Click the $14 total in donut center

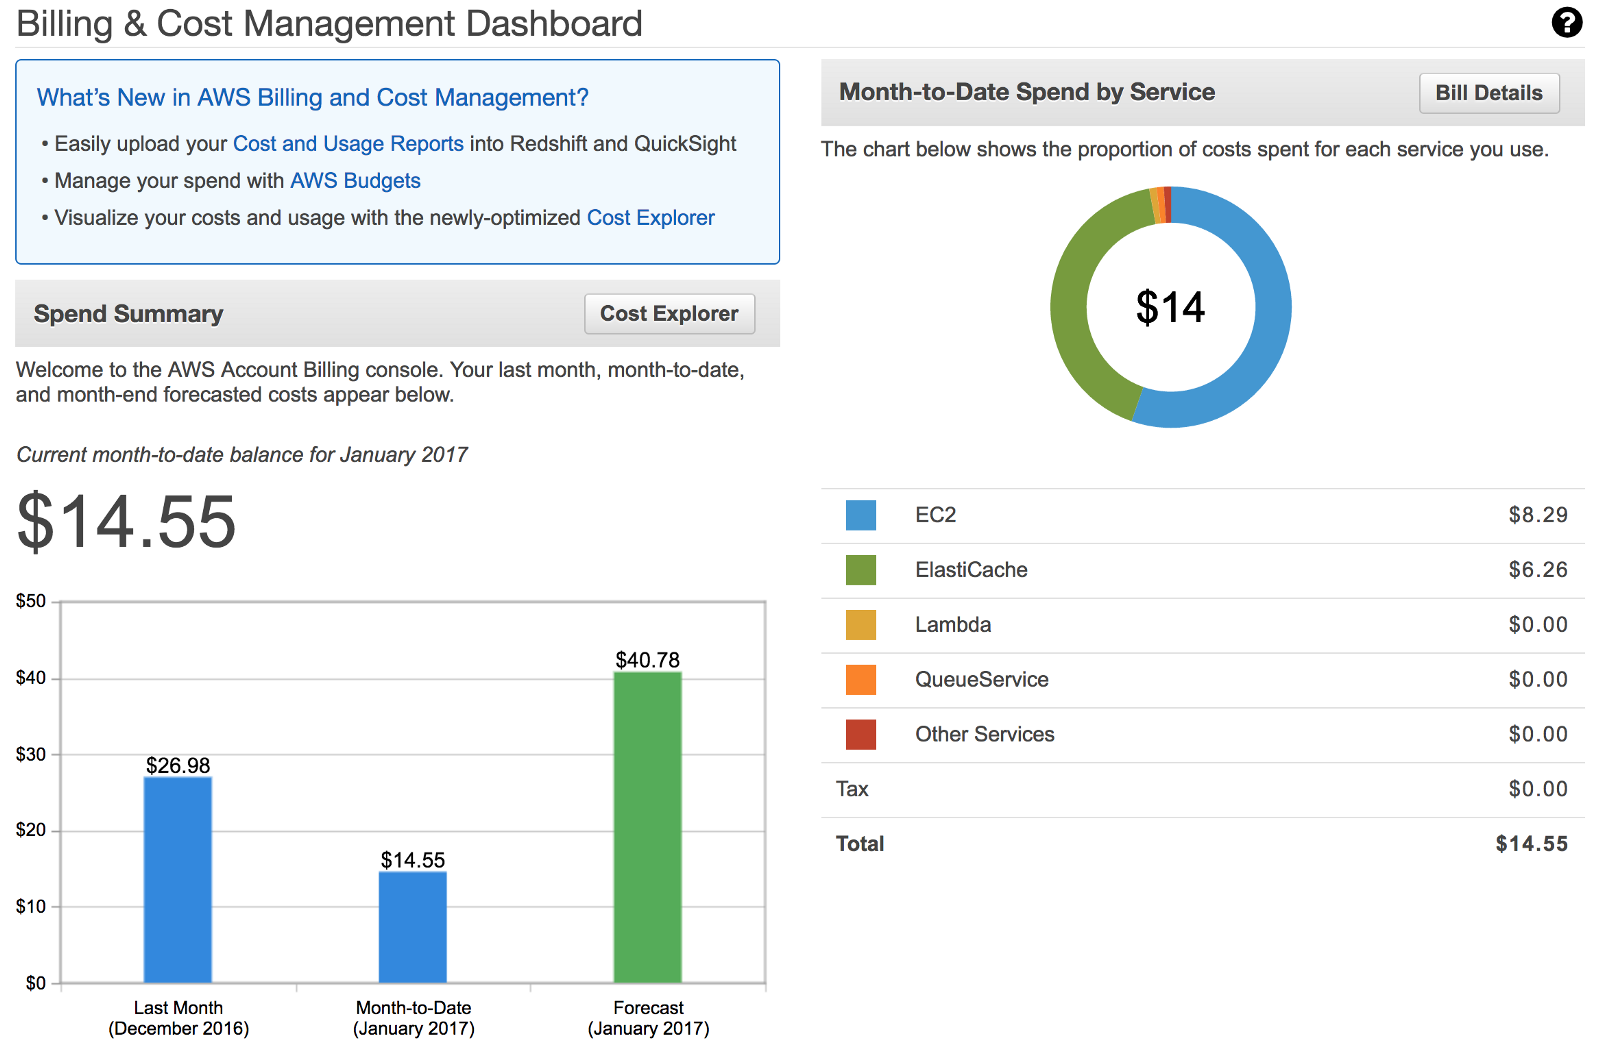1170,308
